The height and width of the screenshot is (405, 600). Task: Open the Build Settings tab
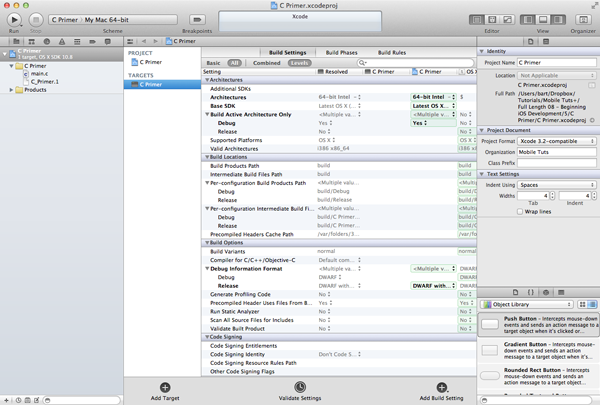point(287,52)
